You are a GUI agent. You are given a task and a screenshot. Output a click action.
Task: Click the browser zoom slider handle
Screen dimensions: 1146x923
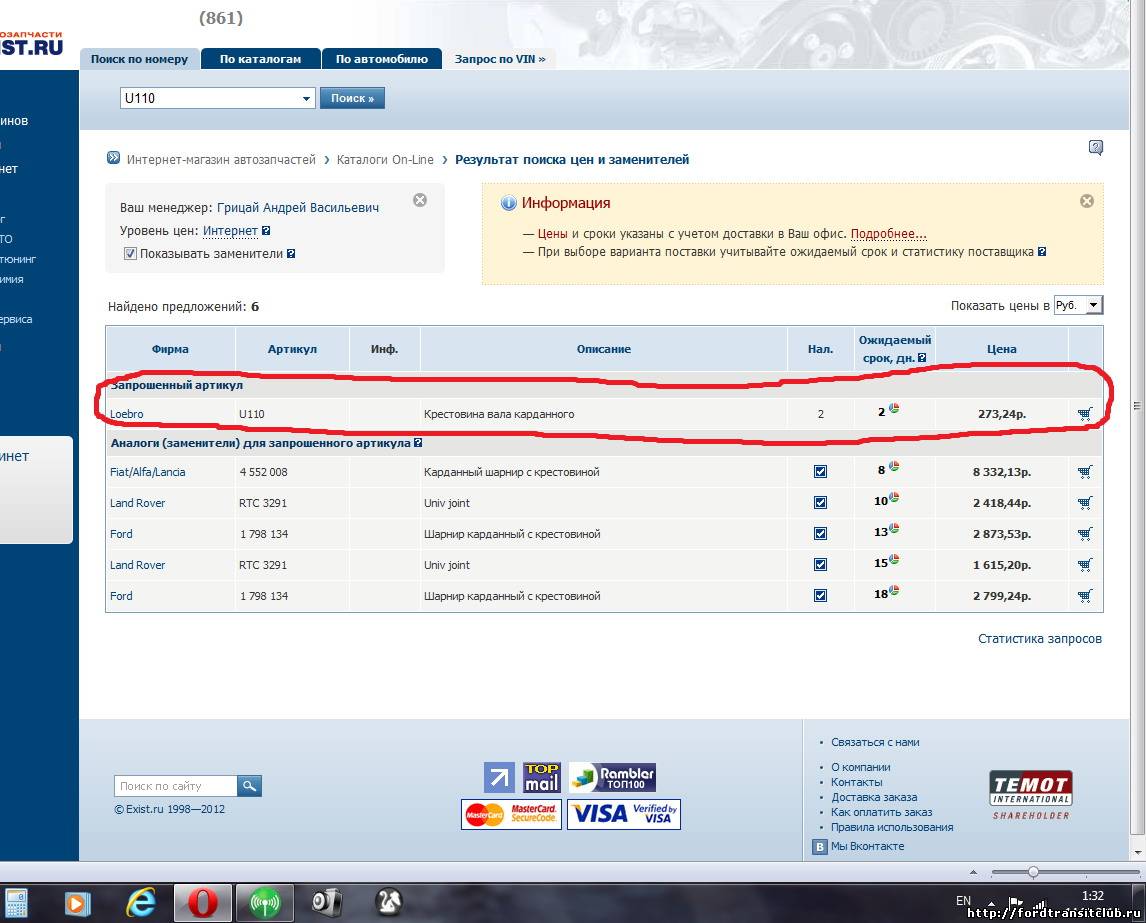(x=1033, y=872)
